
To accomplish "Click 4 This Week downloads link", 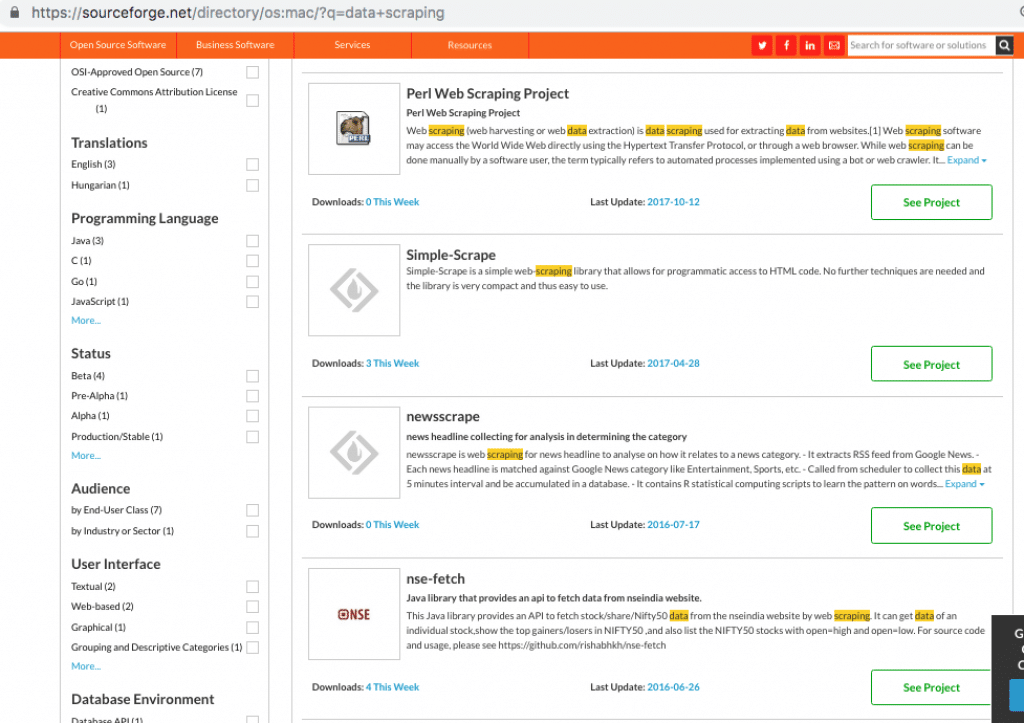I will coord(392,687).
